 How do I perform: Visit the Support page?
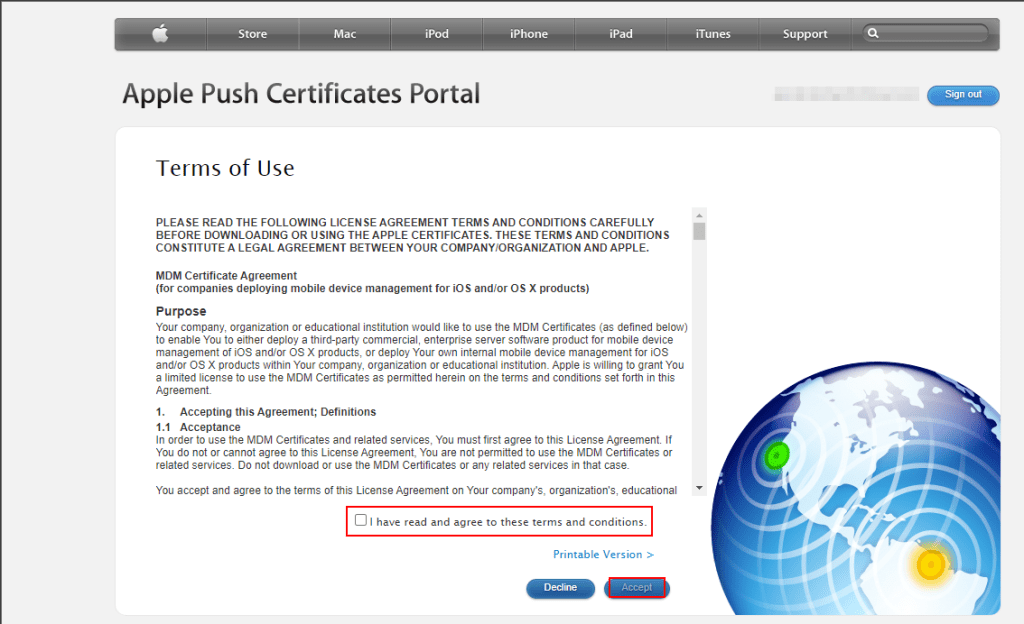point(805,34)
